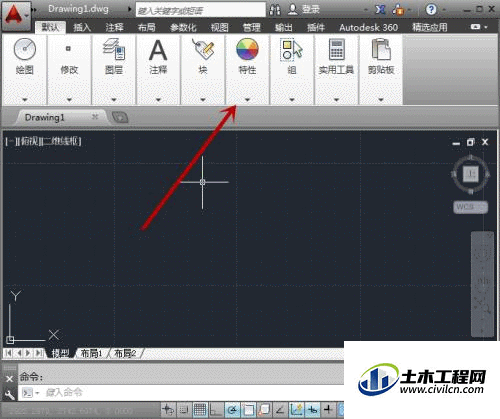
Task: Click the red A application menu button
Action: coord(16,15)
